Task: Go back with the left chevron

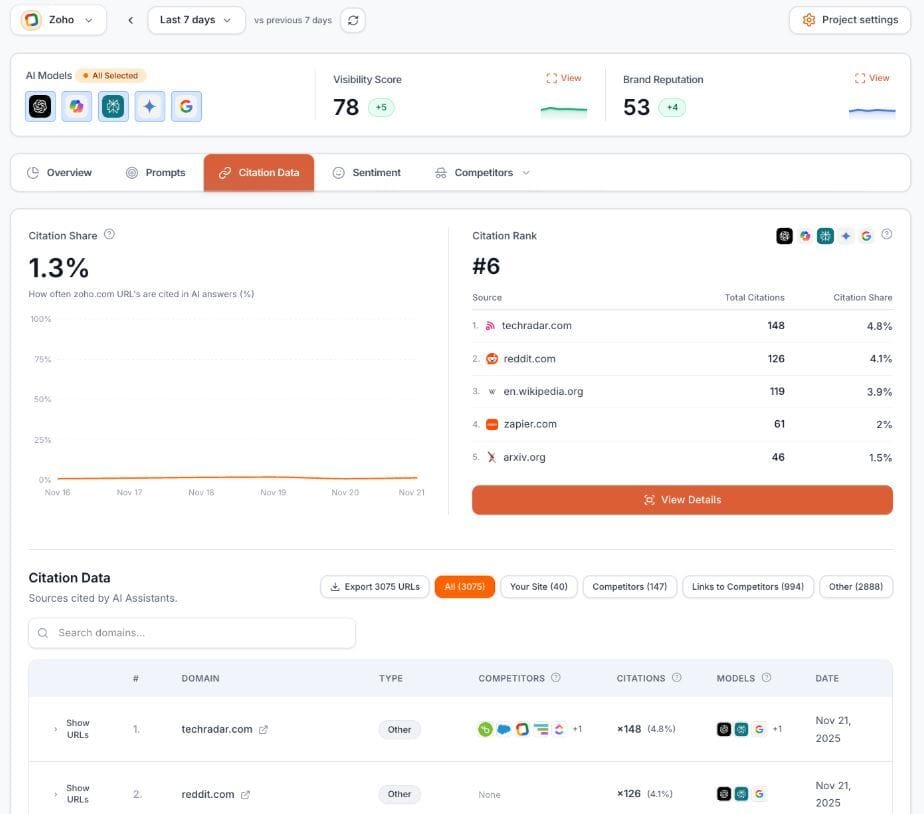Action: click(x=130, y=20)
